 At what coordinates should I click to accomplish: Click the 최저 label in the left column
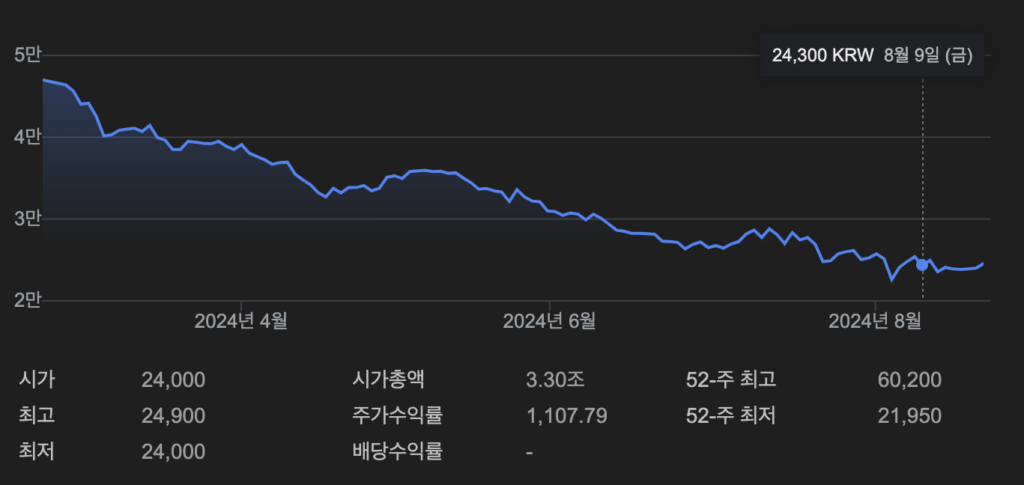[36, 452]
